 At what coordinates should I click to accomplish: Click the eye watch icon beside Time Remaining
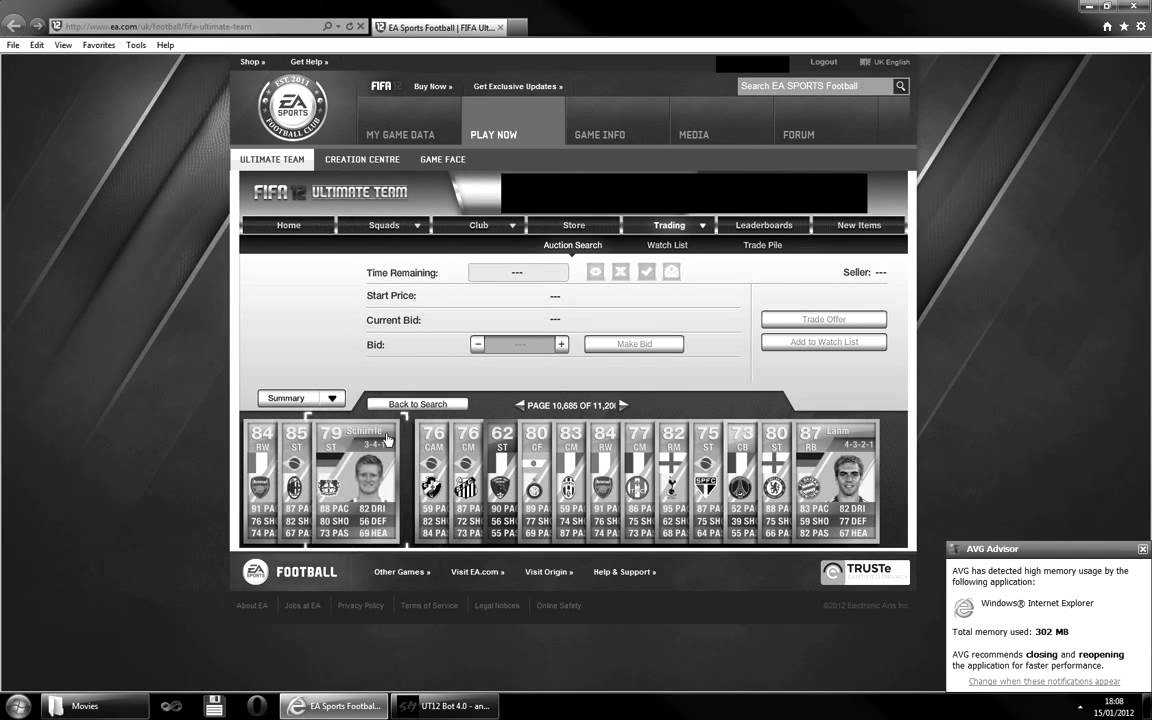(595, 272)
